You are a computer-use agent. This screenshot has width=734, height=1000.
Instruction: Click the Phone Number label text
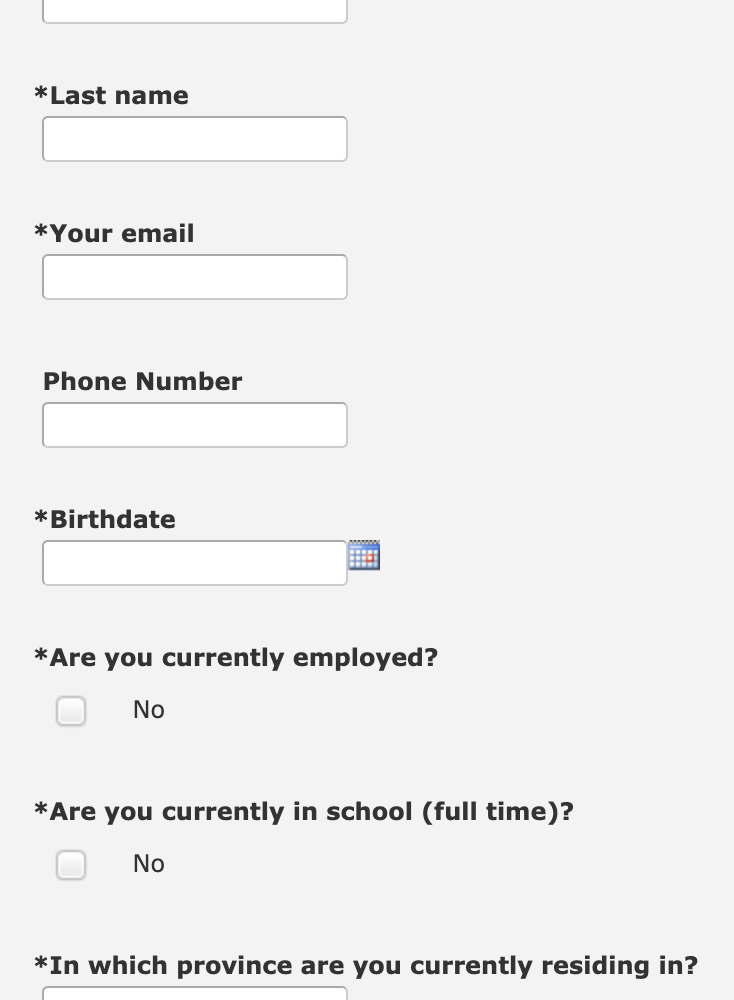click(142, 381)
